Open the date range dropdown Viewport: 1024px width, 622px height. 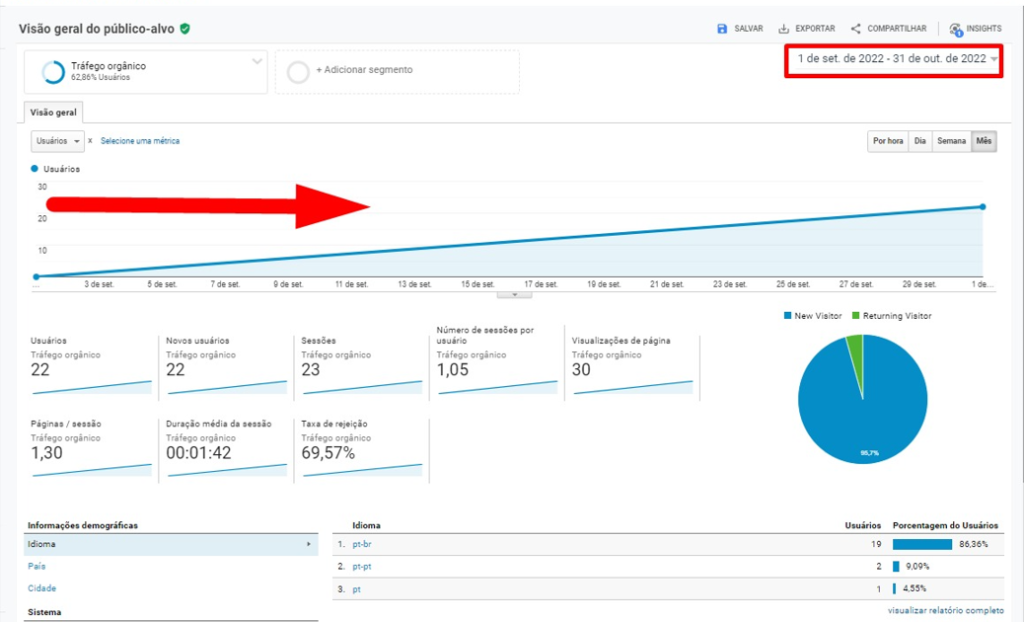pyautogui.click(x=994, y=60)
